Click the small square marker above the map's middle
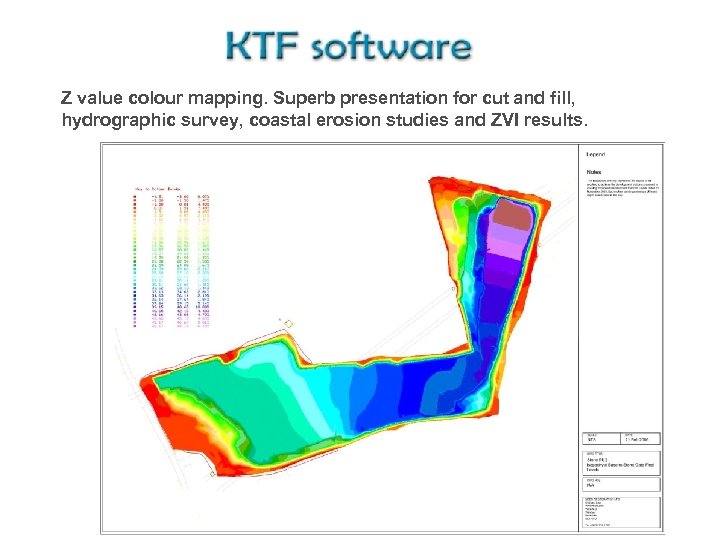The image size is (720, 540). tap(288, 324)
